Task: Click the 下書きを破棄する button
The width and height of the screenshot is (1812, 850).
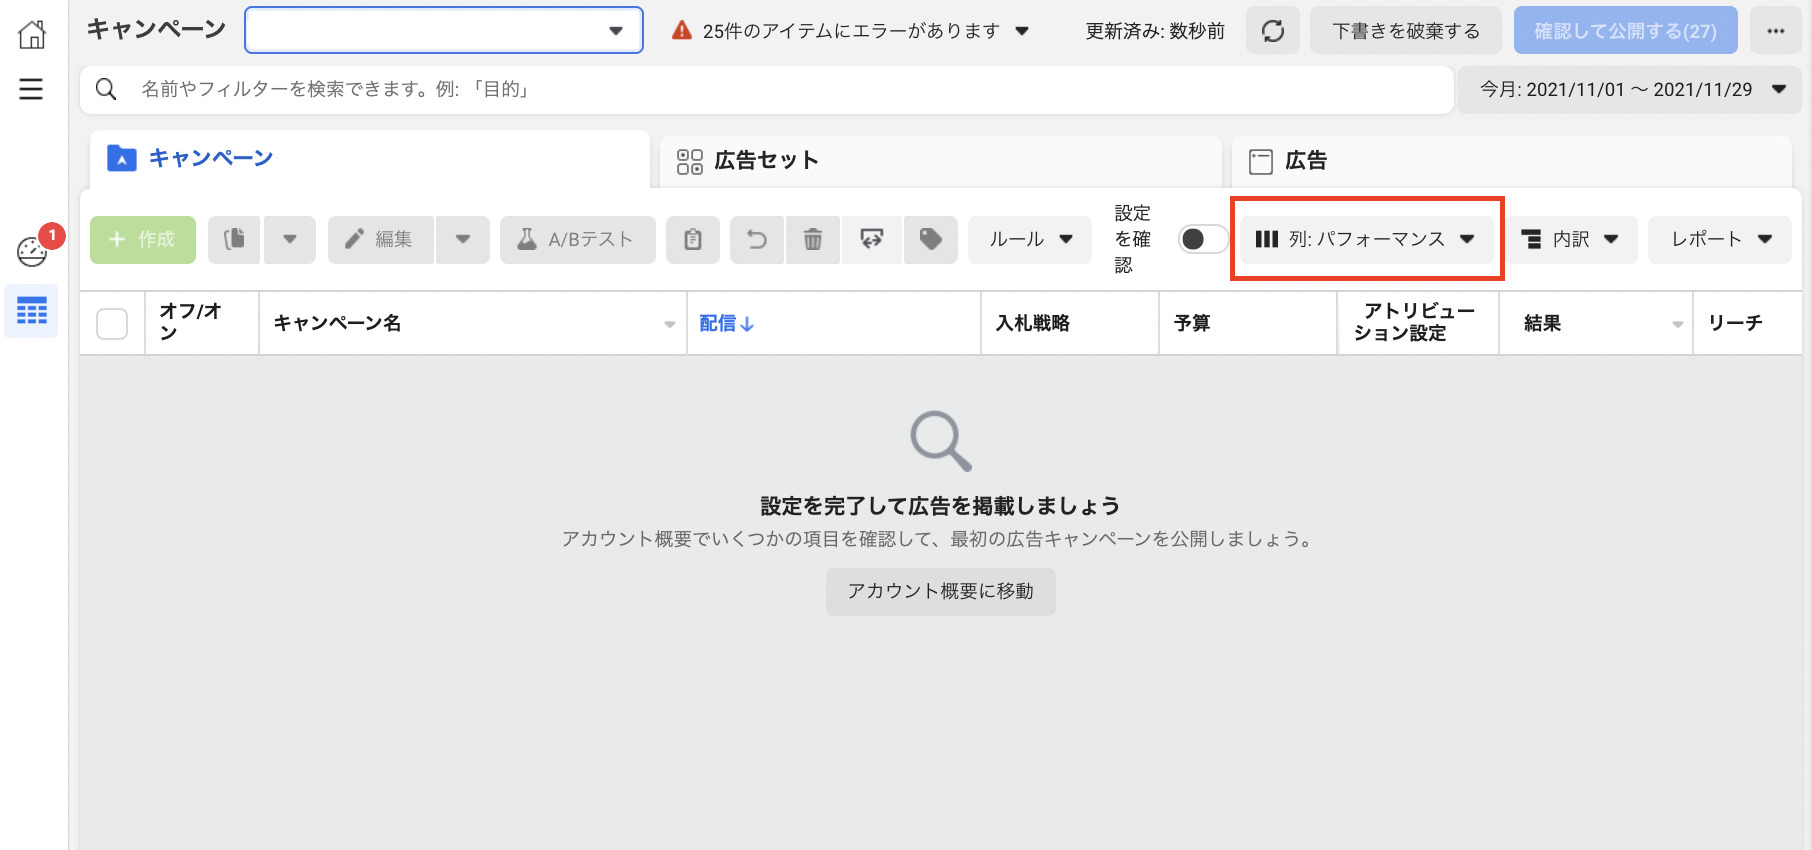Action: tap(1405, 31)
